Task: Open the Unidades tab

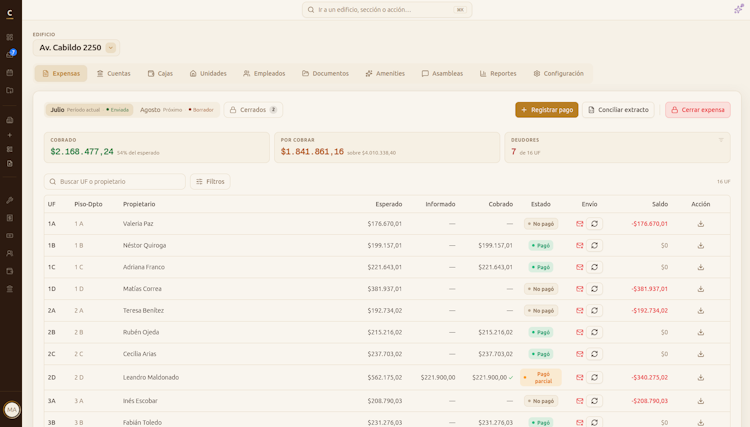Action: [208, 74]
